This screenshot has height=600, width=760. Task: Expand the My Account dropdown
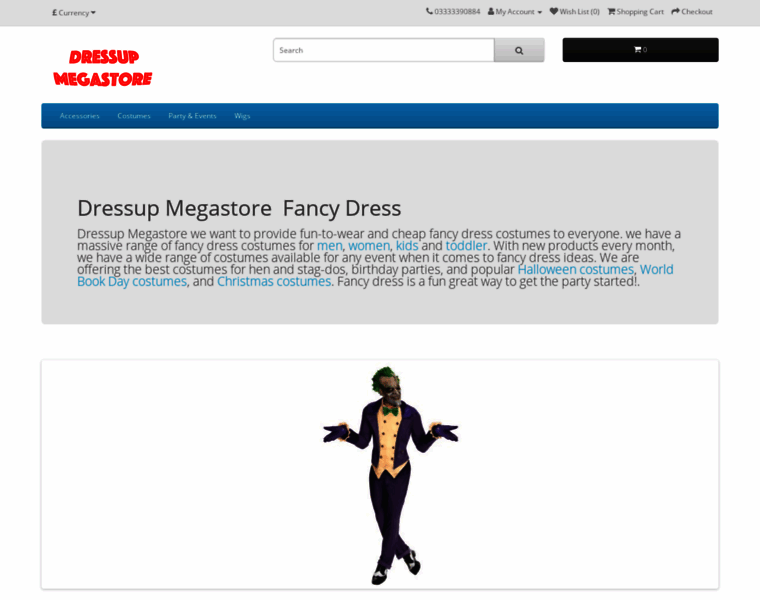coord(515,12)
